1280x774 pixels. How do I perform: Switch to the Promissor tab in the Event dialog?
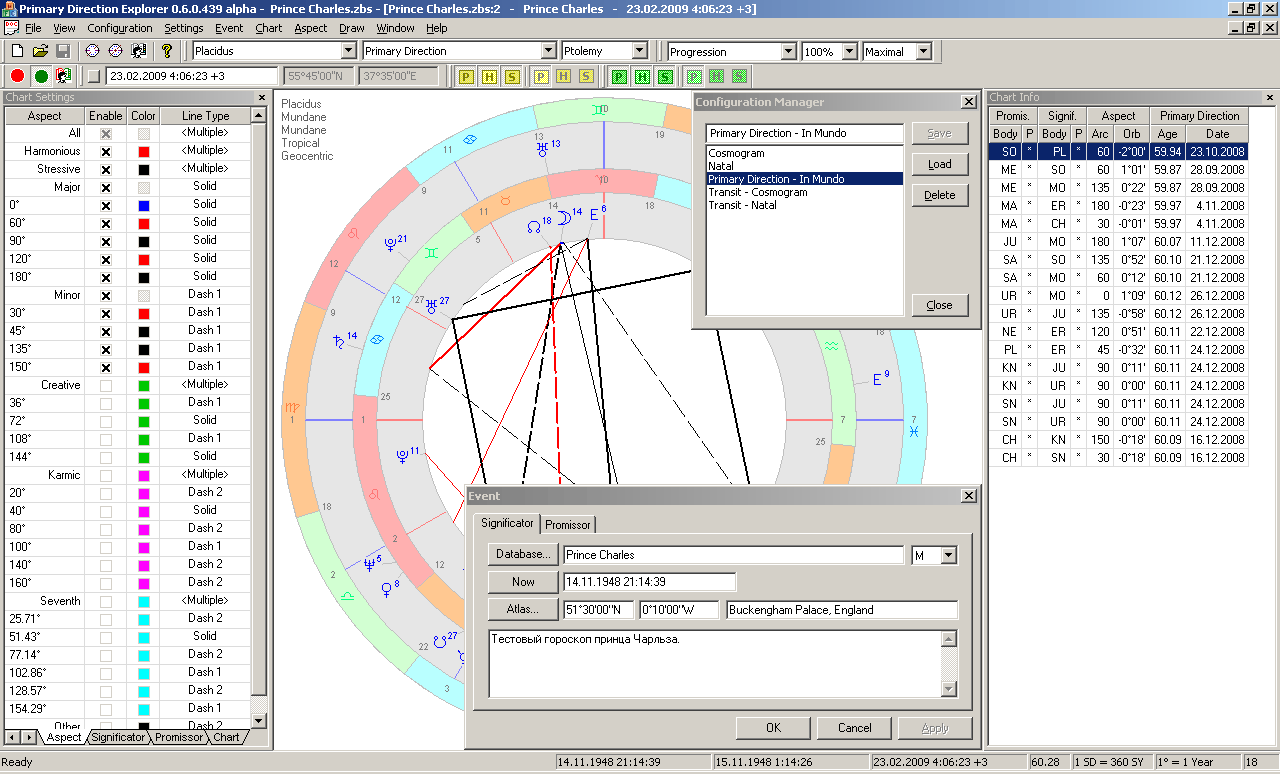click(x=567, y=524)
